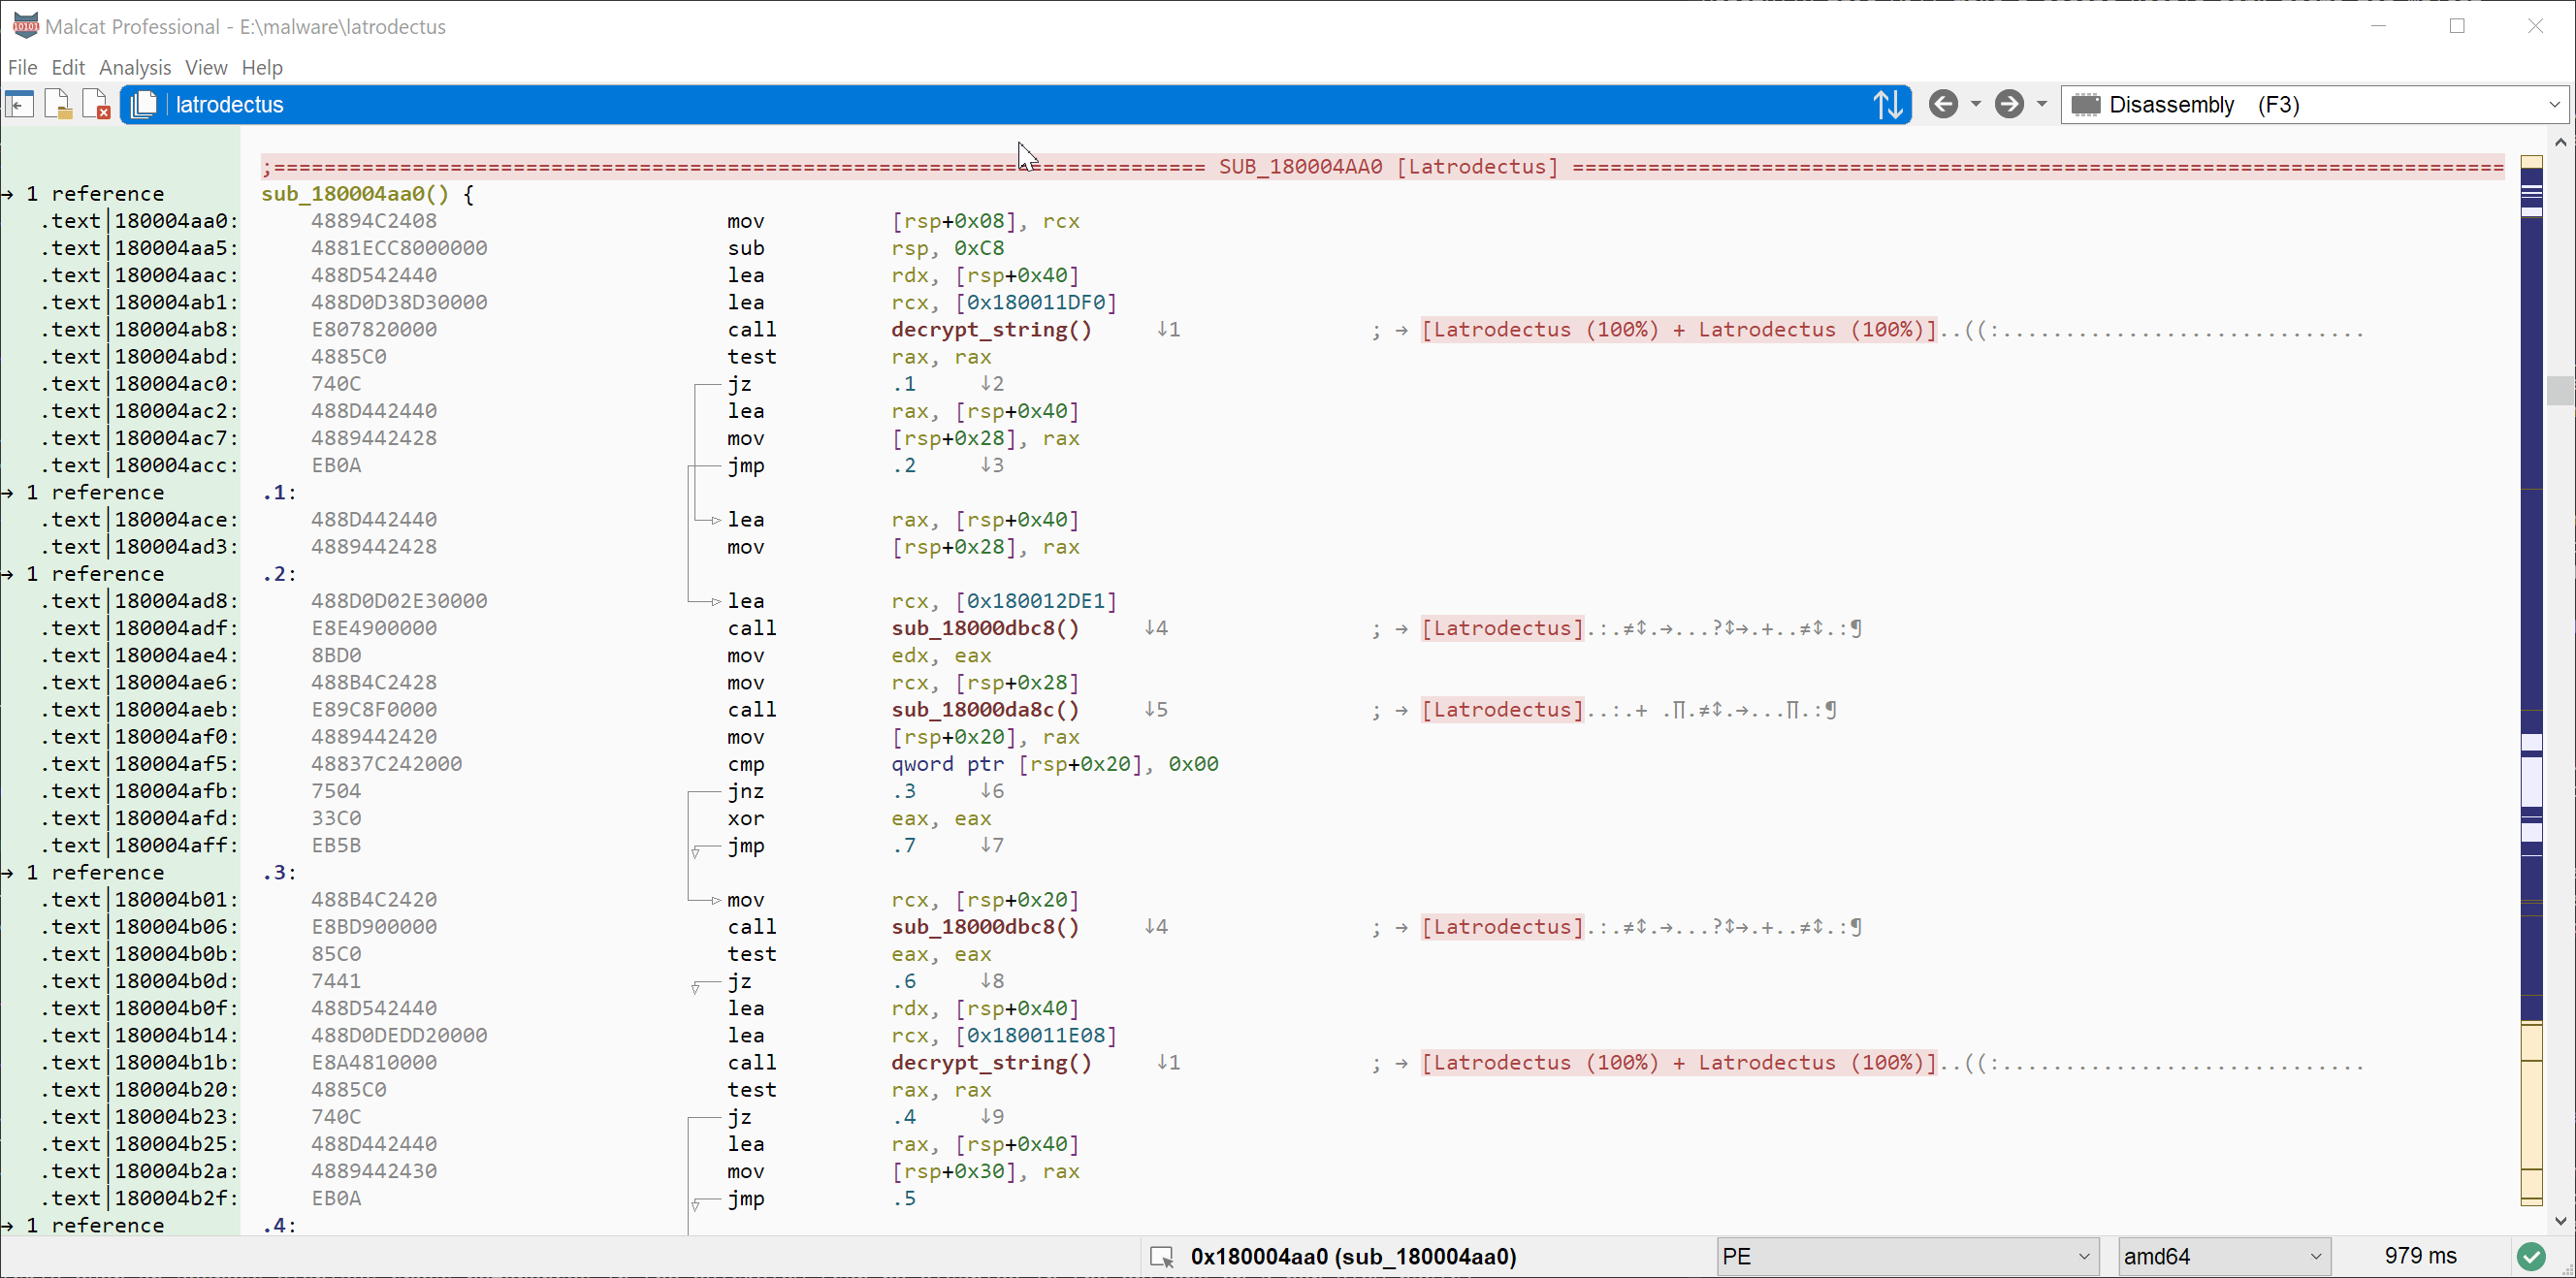Click the scroll-up arrow of the vertical scrollbar
This screenshot has height=1278, width=2576.
point(2561,142)
